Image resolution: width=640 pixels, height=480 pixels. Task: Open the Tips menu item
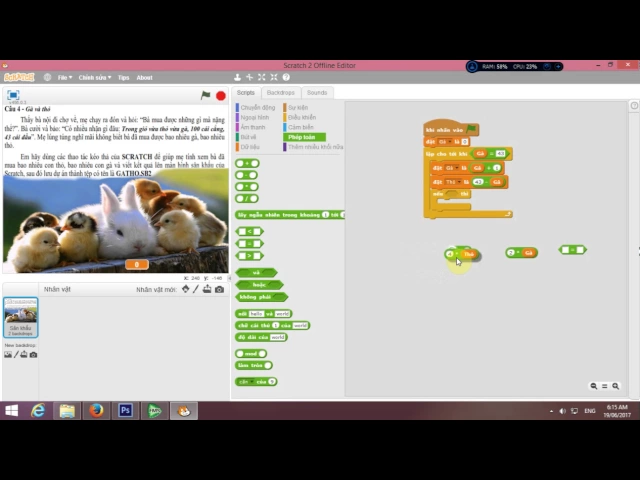[123, 77]
